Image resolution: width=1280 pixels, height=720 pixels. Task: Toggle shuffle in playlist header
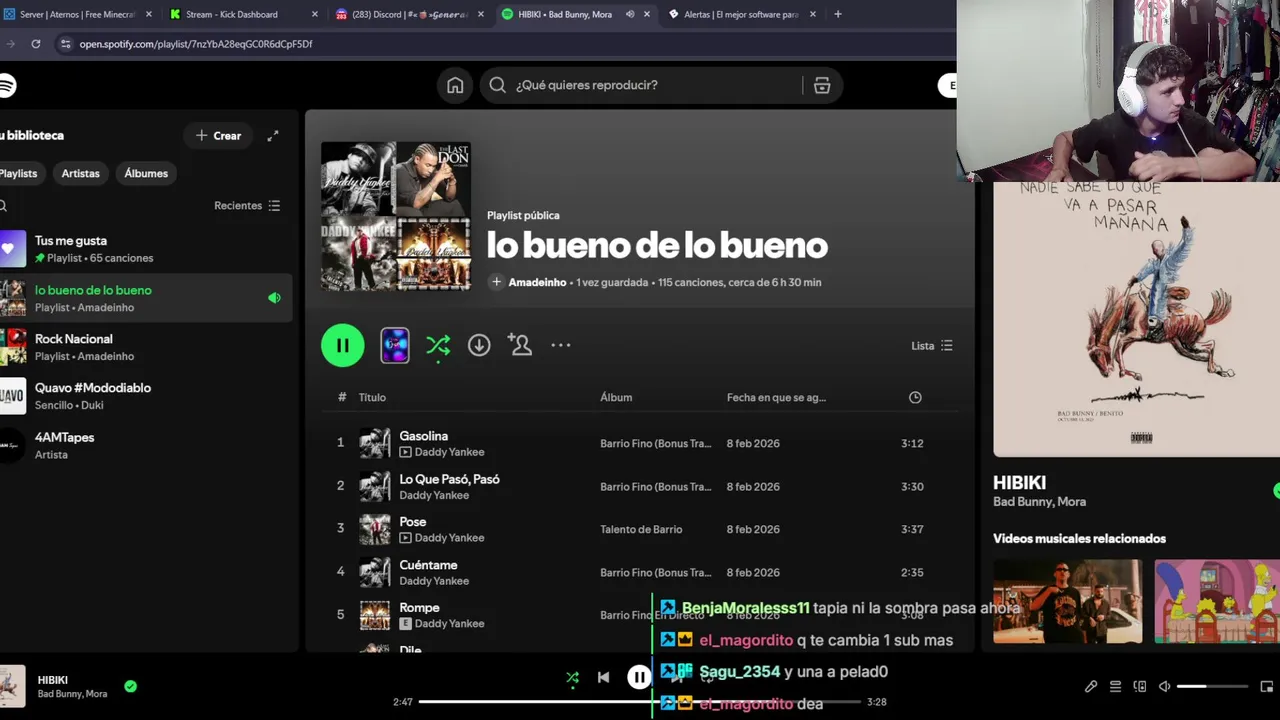(438, 346)
